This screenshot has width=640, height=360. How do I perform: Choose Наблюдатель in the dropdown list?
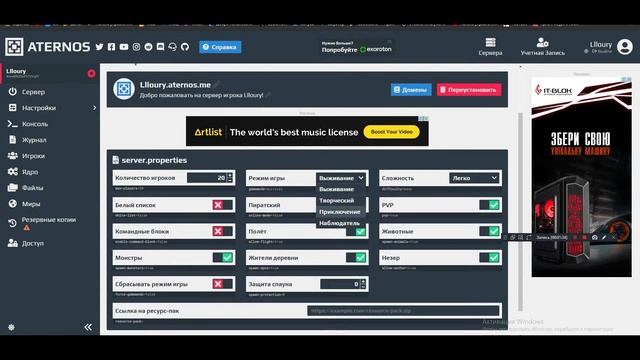[x=340, y=223]
